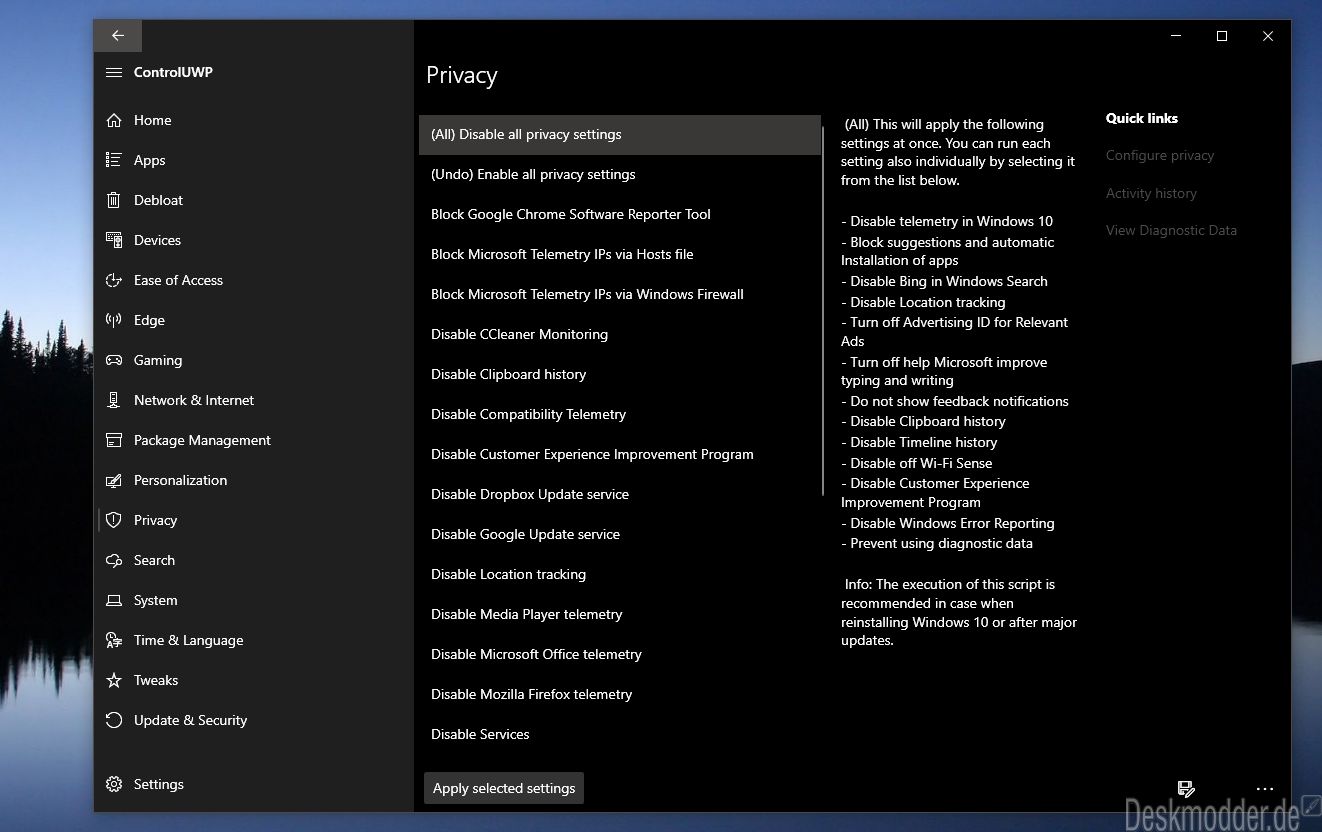
Task: Select Disable Clipboard history in settings list
Action: (x=620, y=374)
